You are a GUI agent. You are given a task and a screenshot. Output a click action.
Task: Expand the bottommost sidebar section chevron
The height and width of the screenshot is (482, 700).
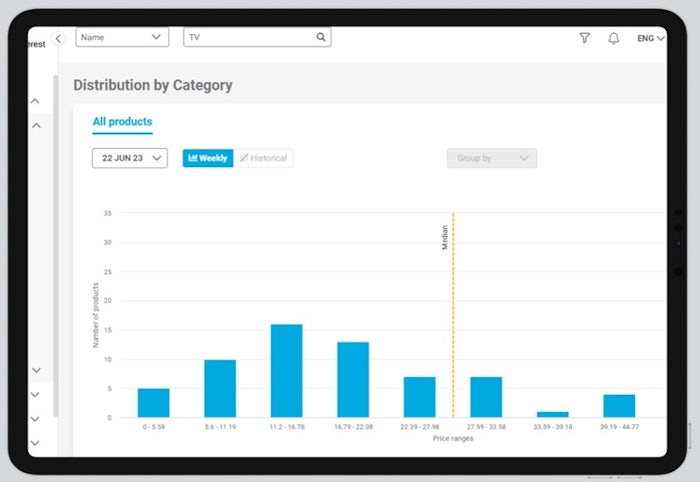point(35,442)
